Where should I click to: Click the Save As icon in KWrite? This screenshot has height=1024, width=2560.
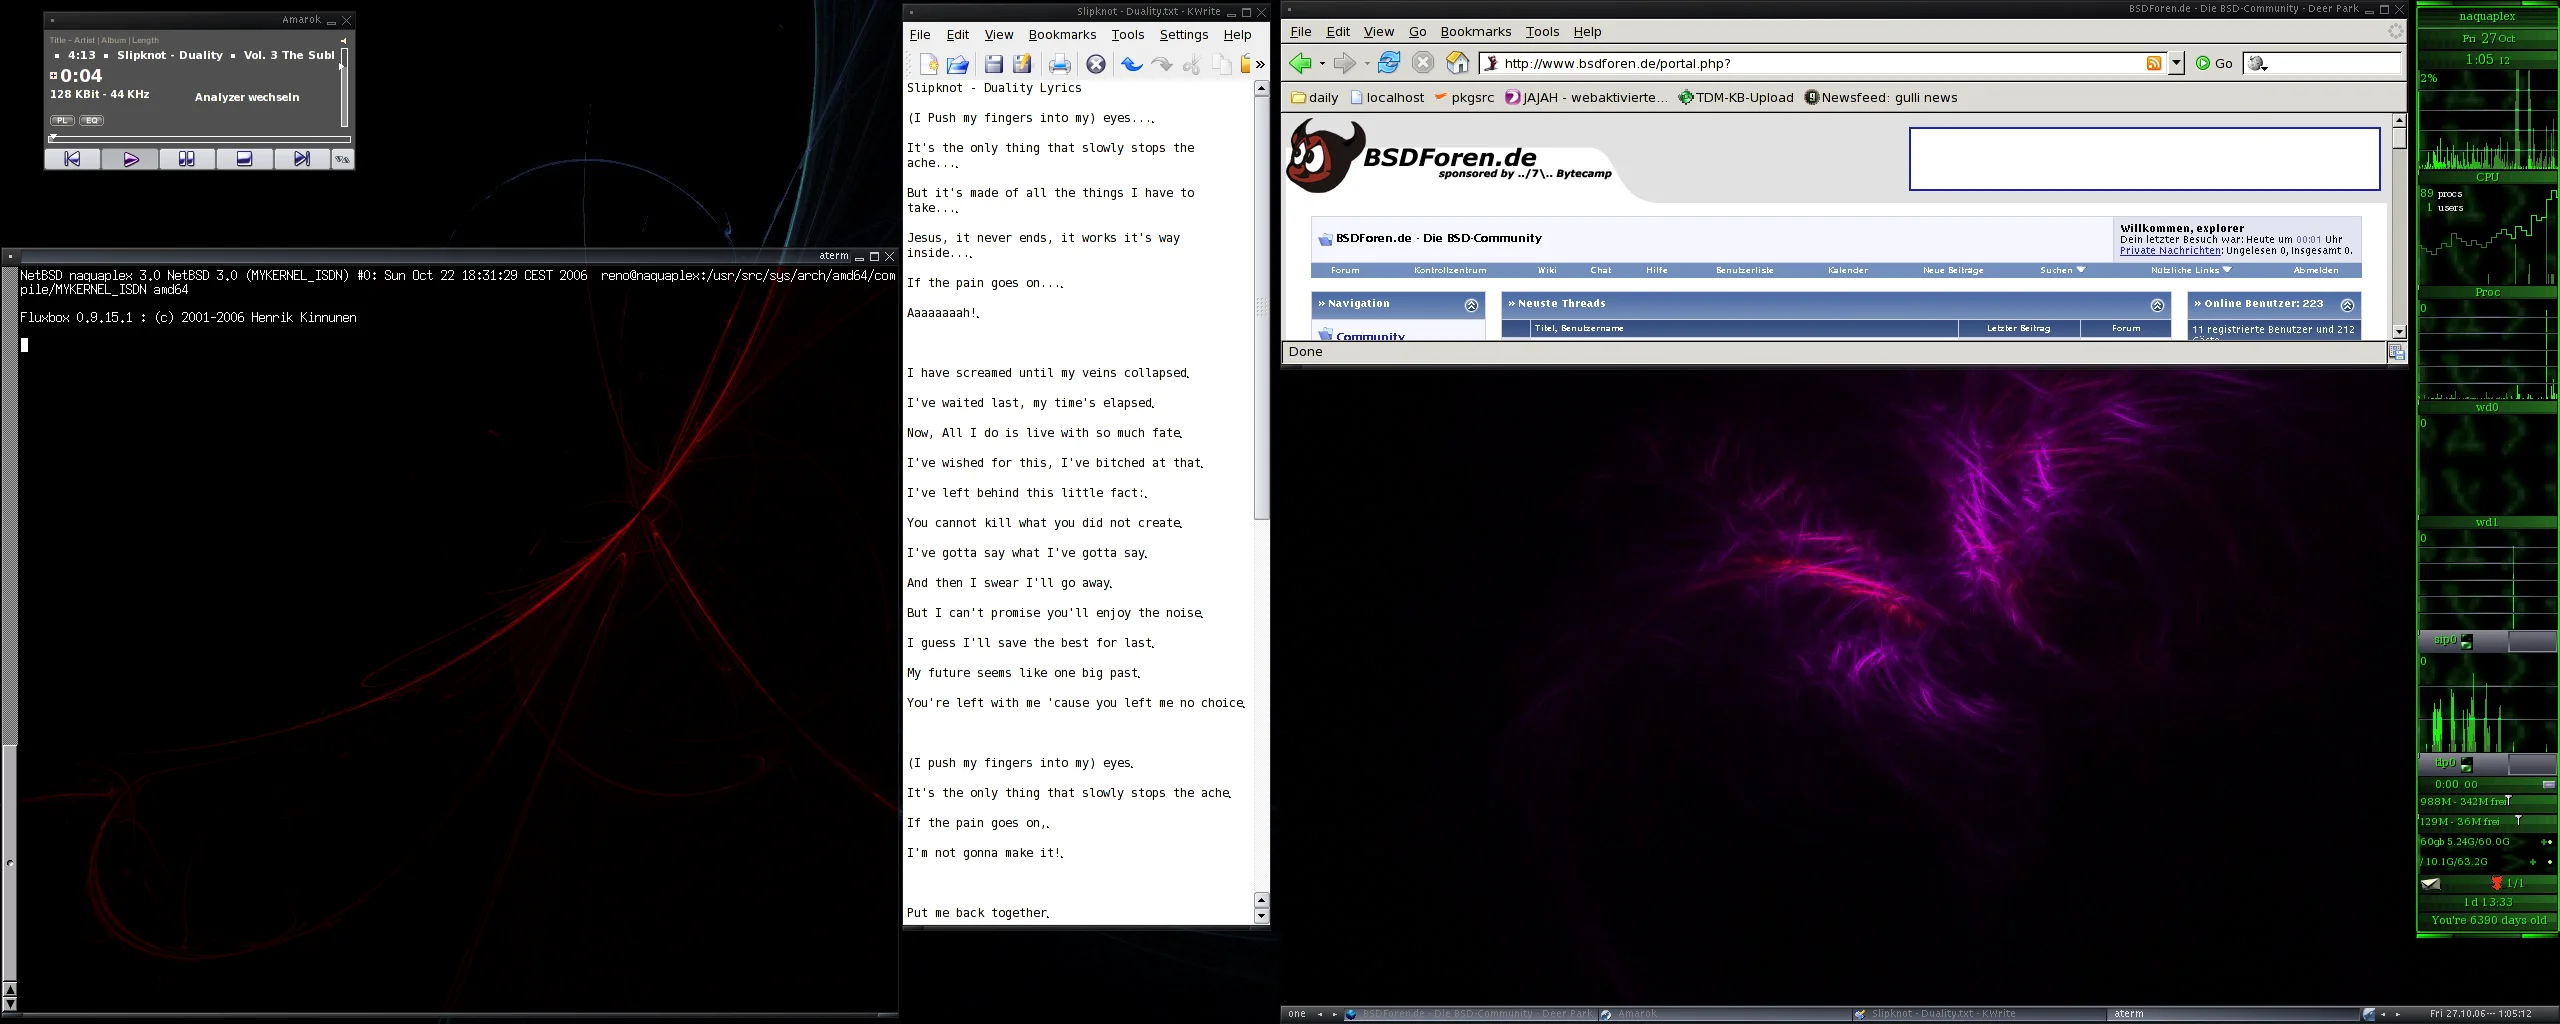pos(1022,64)
